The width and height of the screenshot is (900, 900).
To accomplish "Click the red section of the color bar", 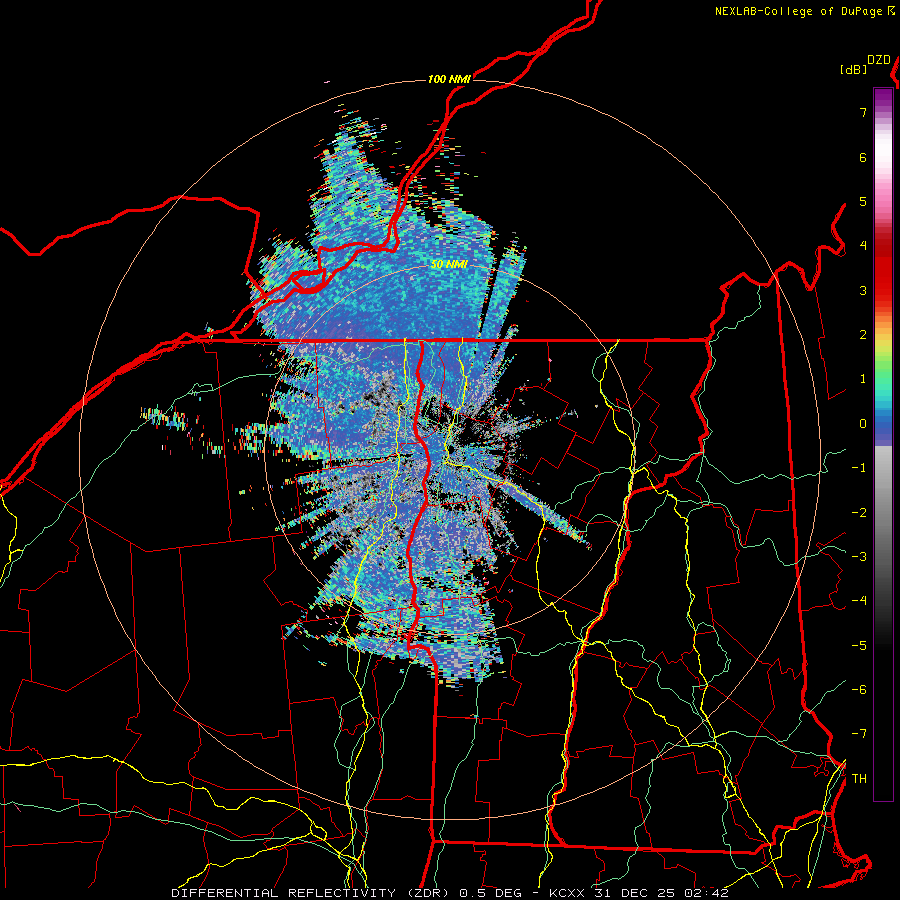I will point(883,270).
